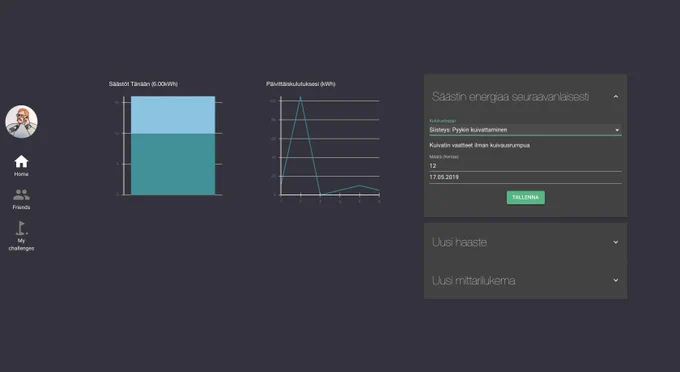Collapse the Säästin energiaa seuraavanlaisesti panel chevron
Viewport: 680px width, 372px height.
point(616,97)
